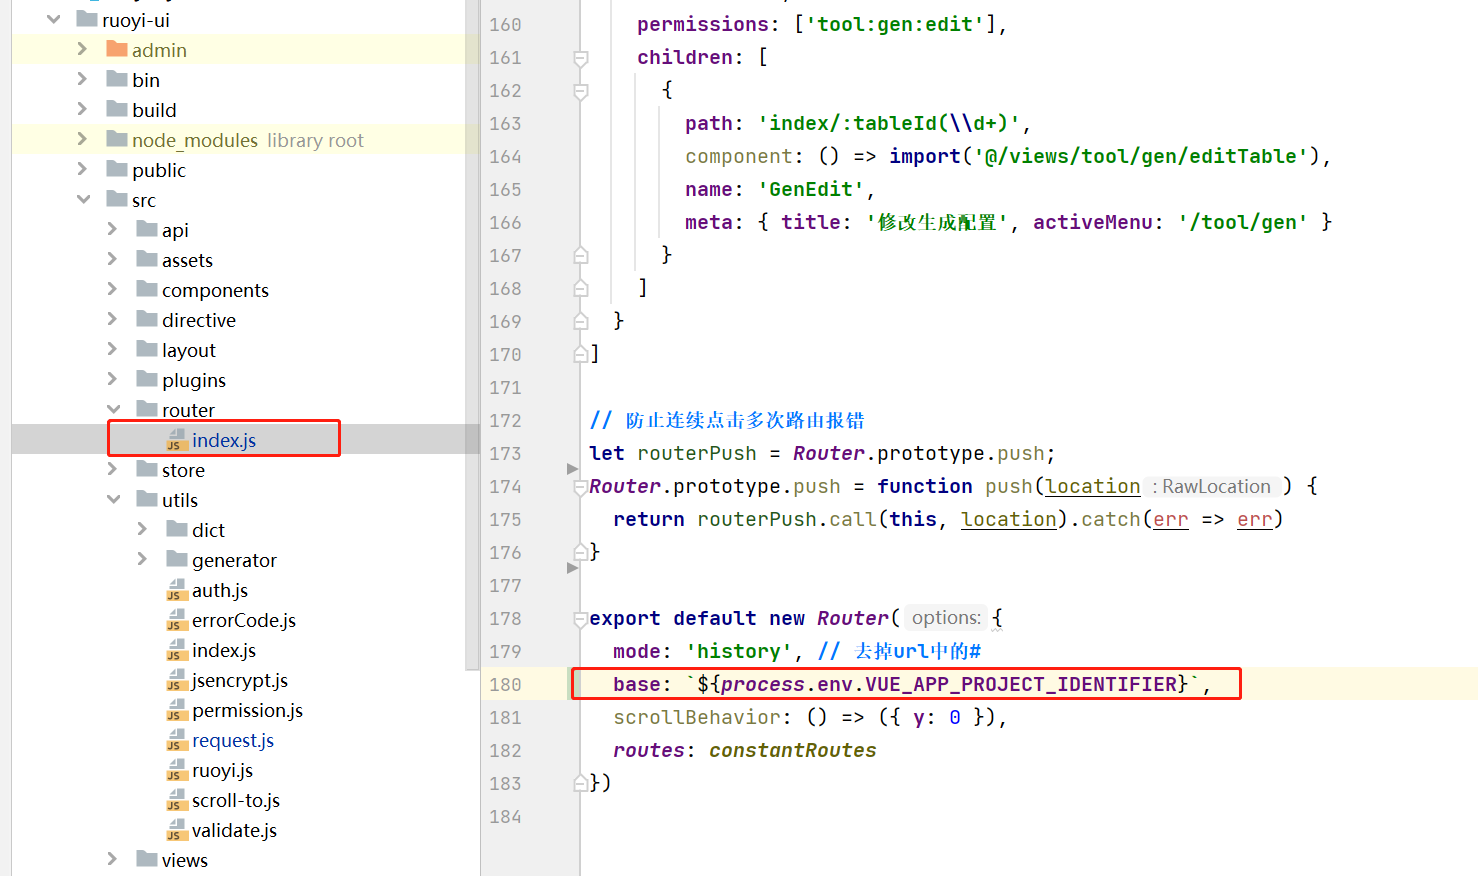Viewport: 1478px width, 876px height.
Task: Click the router folder icon
Action: (x=147, y=410)
